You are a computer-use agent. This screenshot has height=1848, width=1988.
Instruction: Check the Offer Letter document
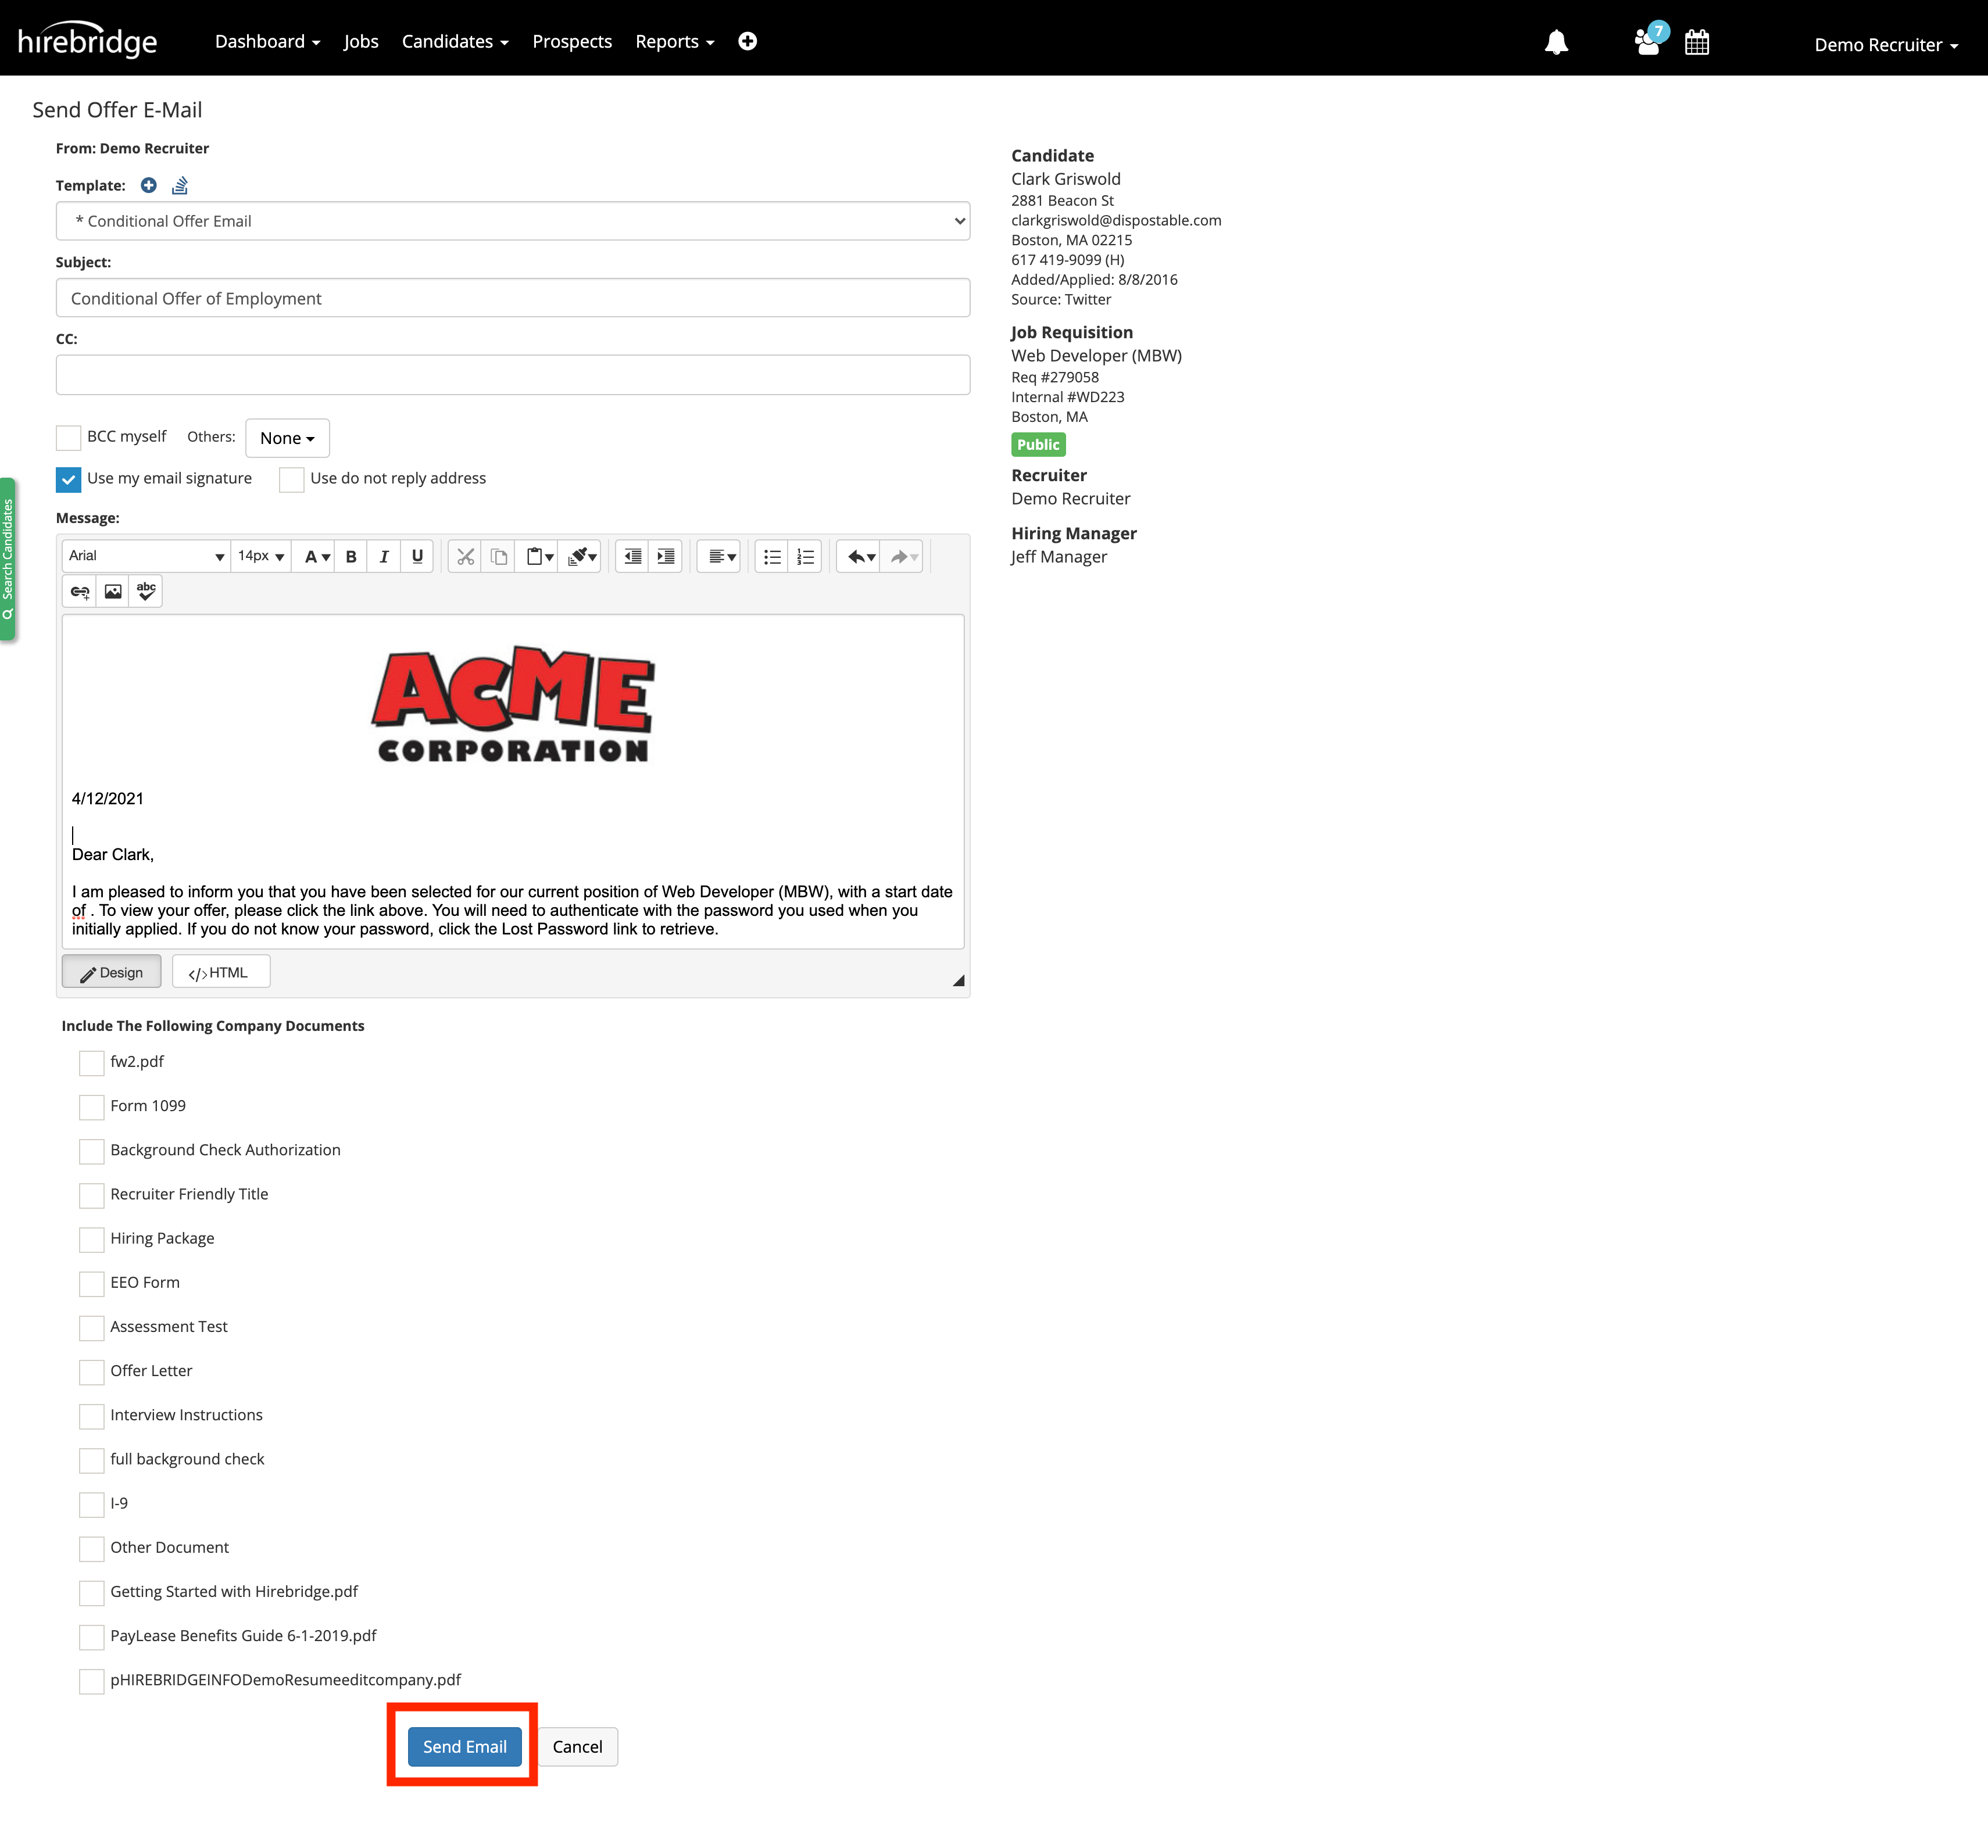91,1372
